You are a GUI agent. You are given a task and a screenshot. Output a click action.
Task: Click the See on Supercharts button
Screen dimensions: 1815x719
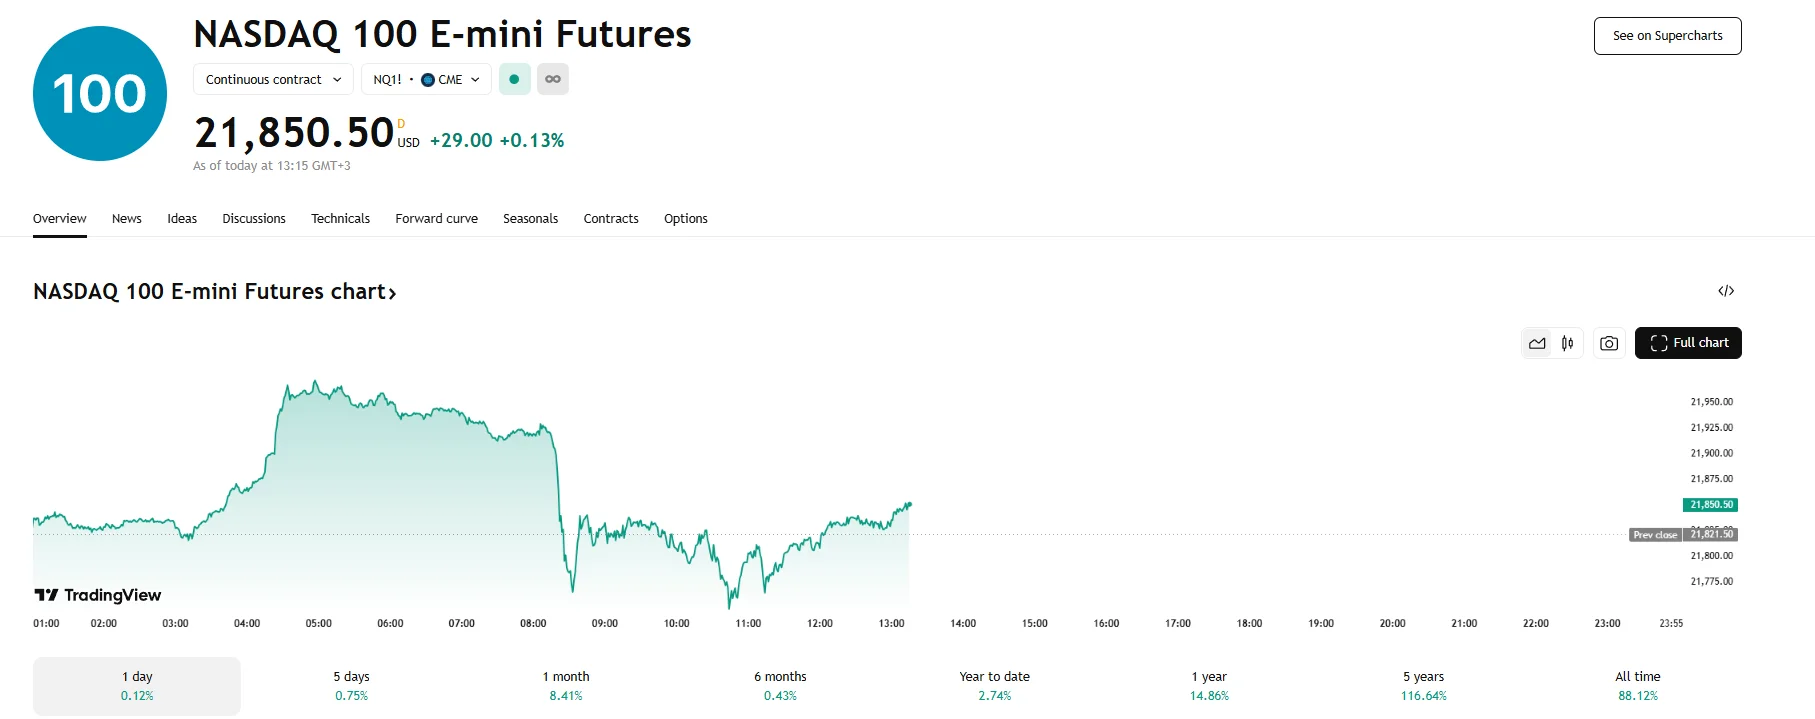coord(1667,36)
